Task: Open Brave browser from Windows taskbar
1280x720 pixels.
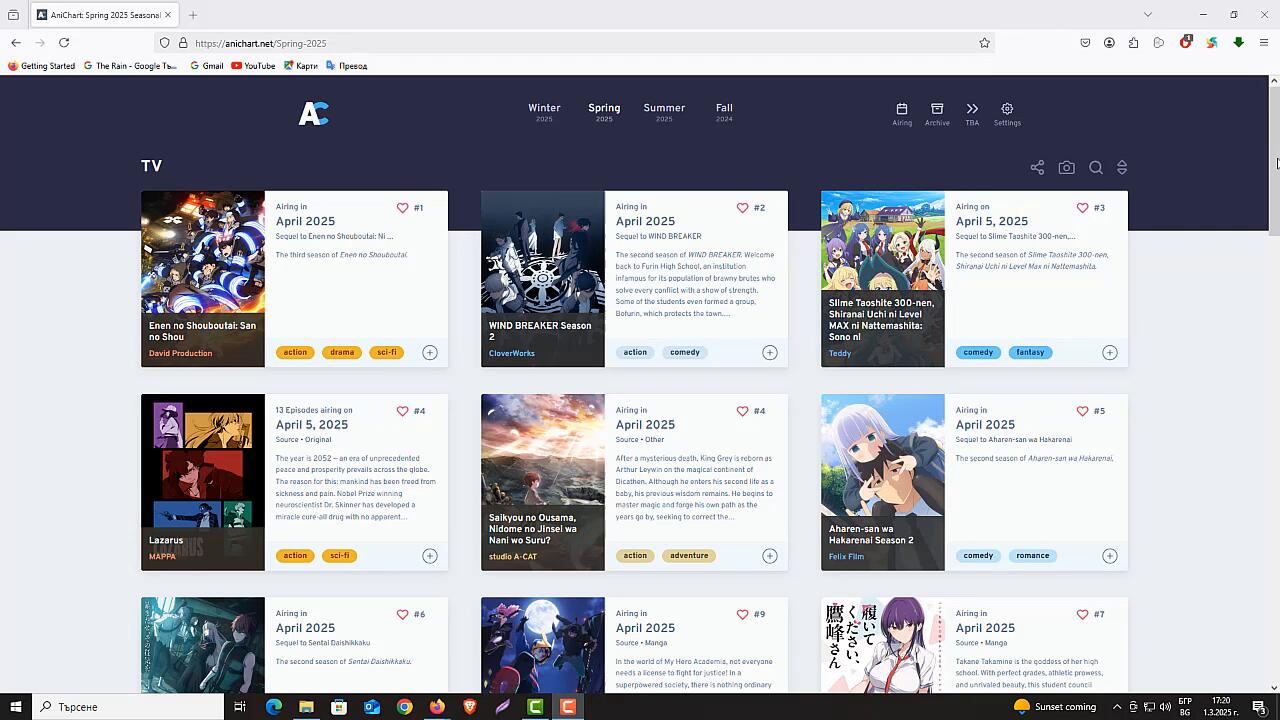Action: (470, 707)
